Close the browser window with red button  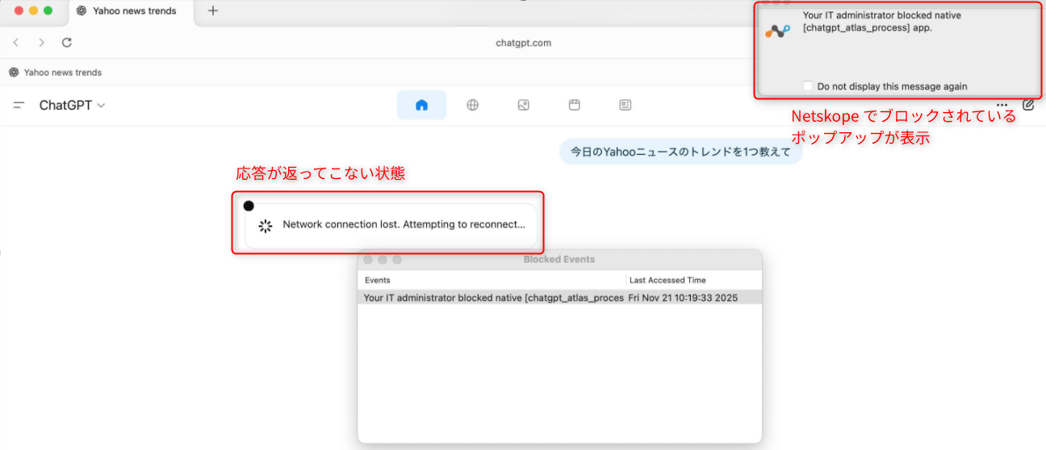click(x=18, y=11)
